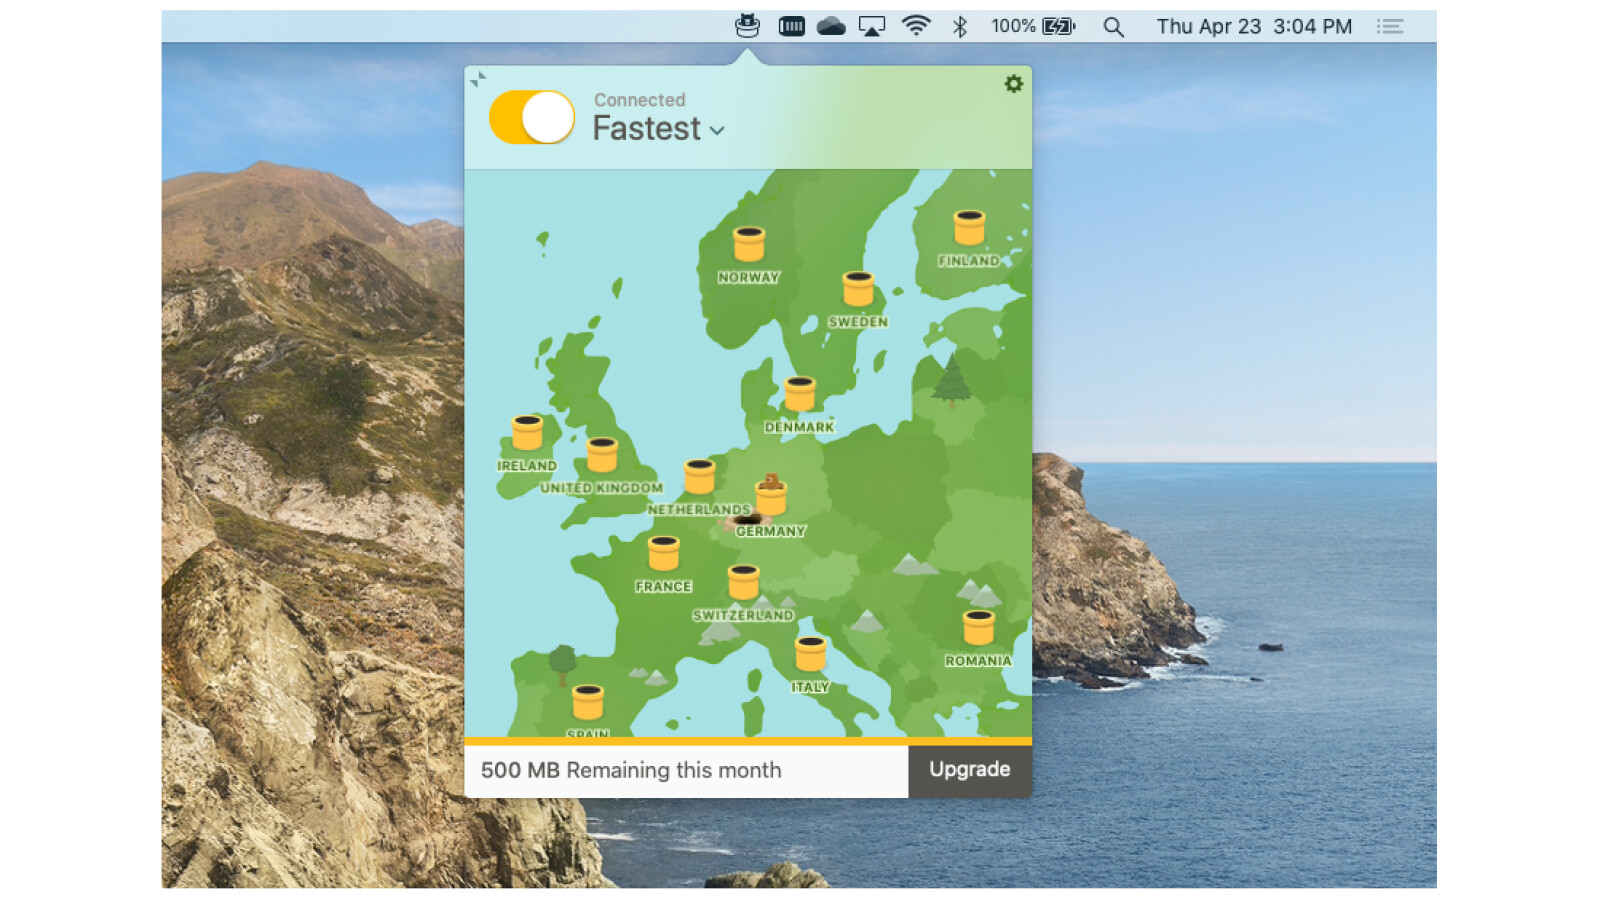Image resolution: width=1600 pixels, height=900 pixels.
Task: Select the Finland tunnel on map
Action: [968, 229]
